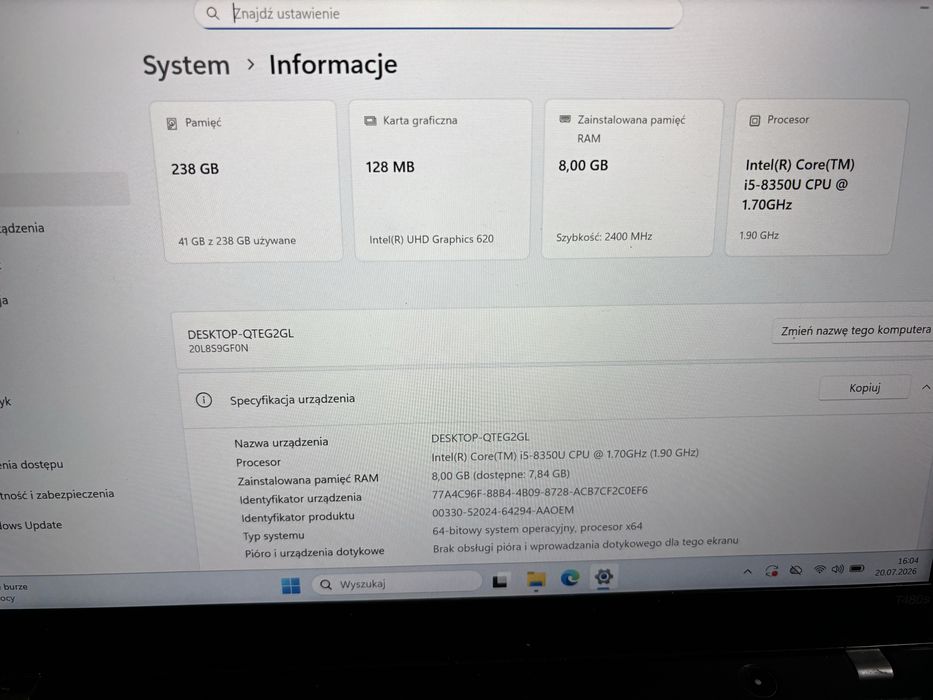Click the 'Identyfikator produktu' label
The height and width of the screenshot is (700, 933).
[x=298, y=517]
